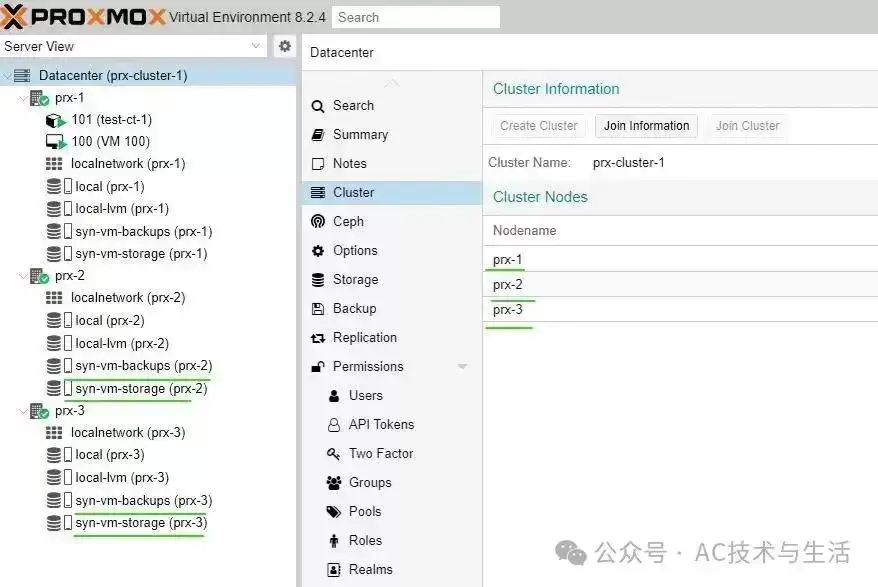Select the prx-1 row in Cluster Nodes

(680, 259)
